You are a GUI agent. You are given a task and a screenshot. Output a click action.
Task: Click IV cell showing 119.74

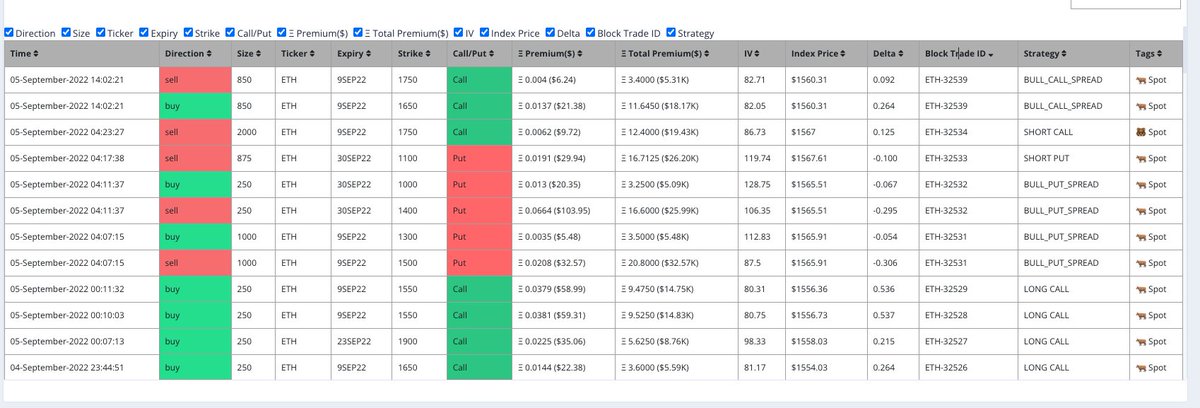tap(761, 158)
